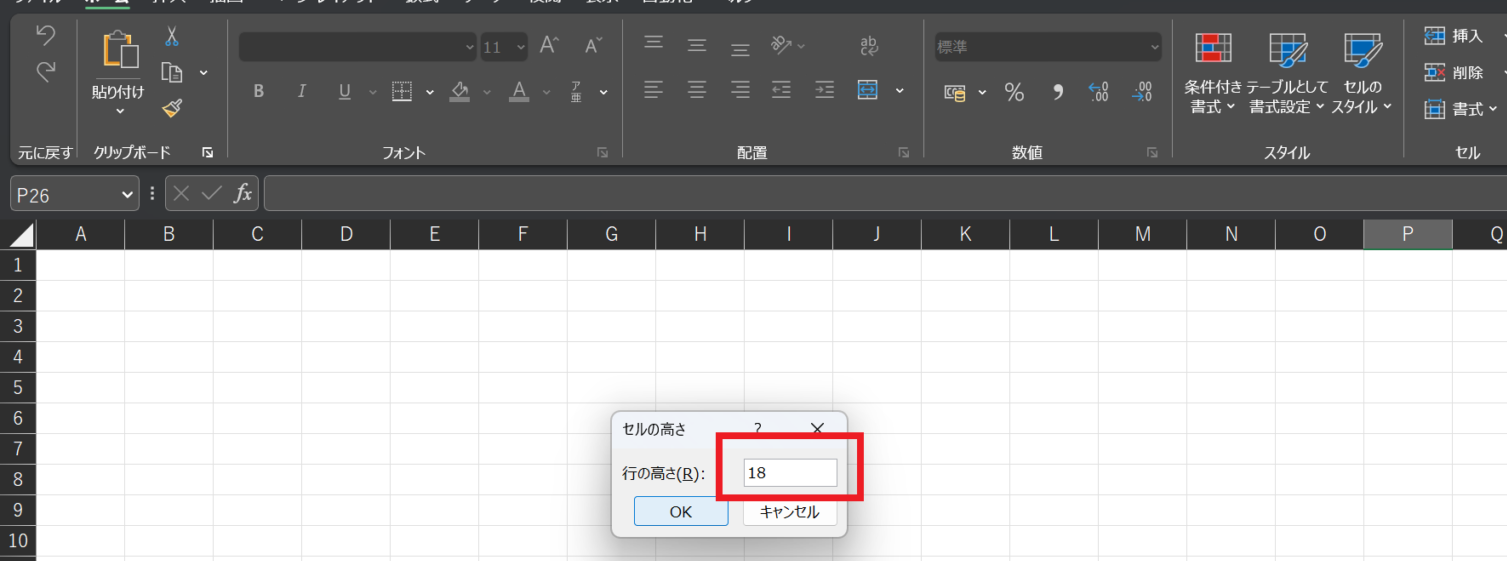Click the 挿入 insert cells button
The height and width of the screenshot is (561, 1507).
click(x=1455, y=36)
